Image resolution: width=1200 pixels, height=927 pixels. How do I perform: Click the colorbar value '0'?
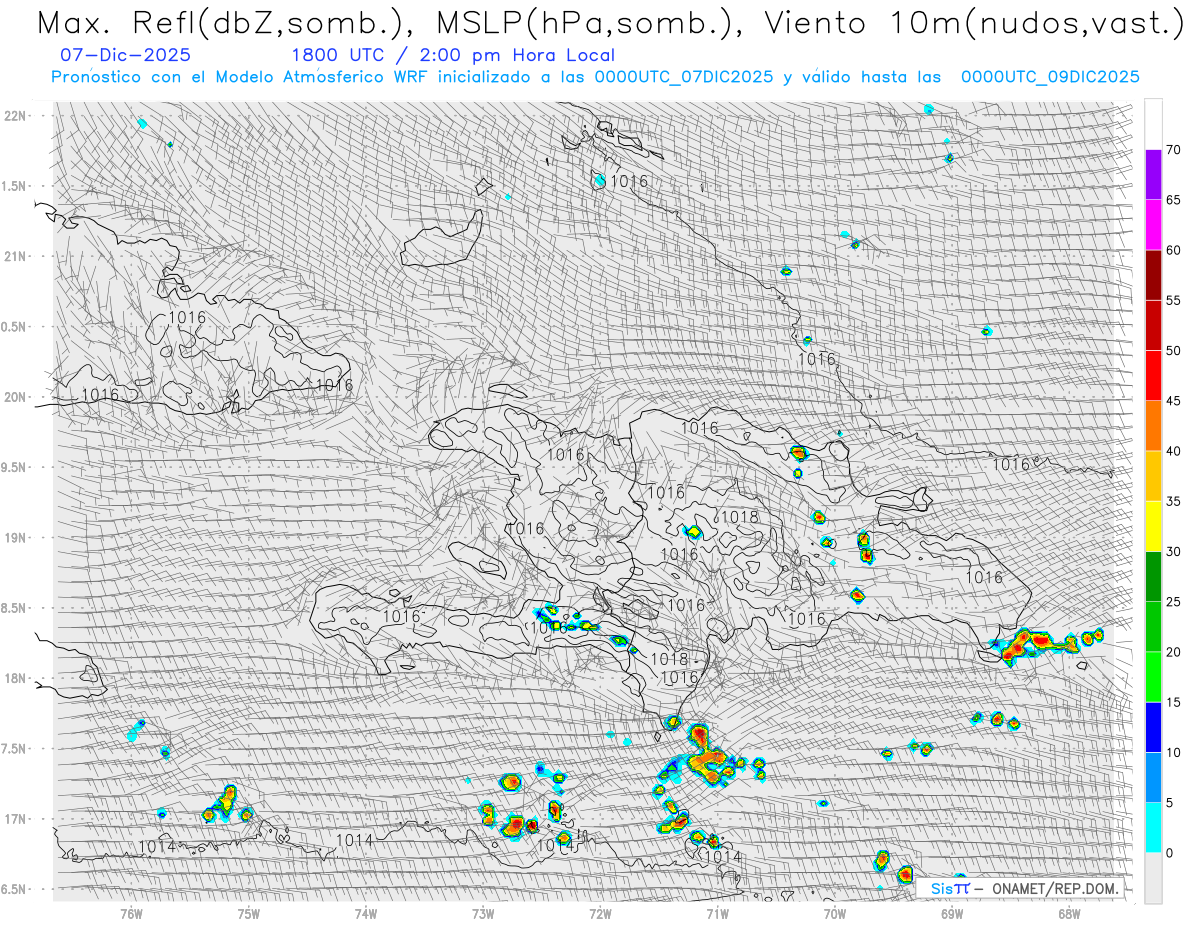(x=1170, y=852)
